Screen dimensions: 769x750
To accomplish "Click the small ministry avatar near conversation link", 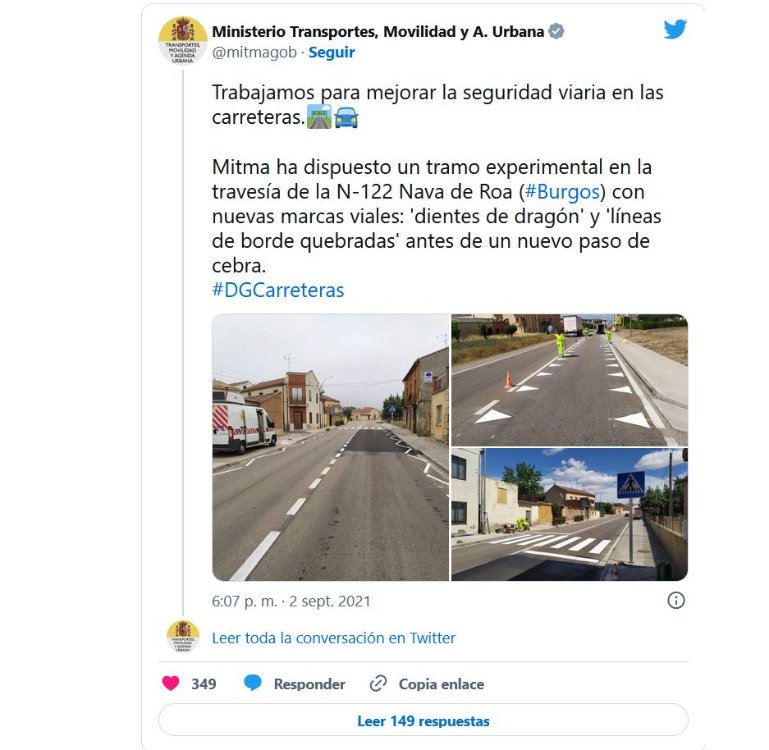I will (x=182, y=637).
